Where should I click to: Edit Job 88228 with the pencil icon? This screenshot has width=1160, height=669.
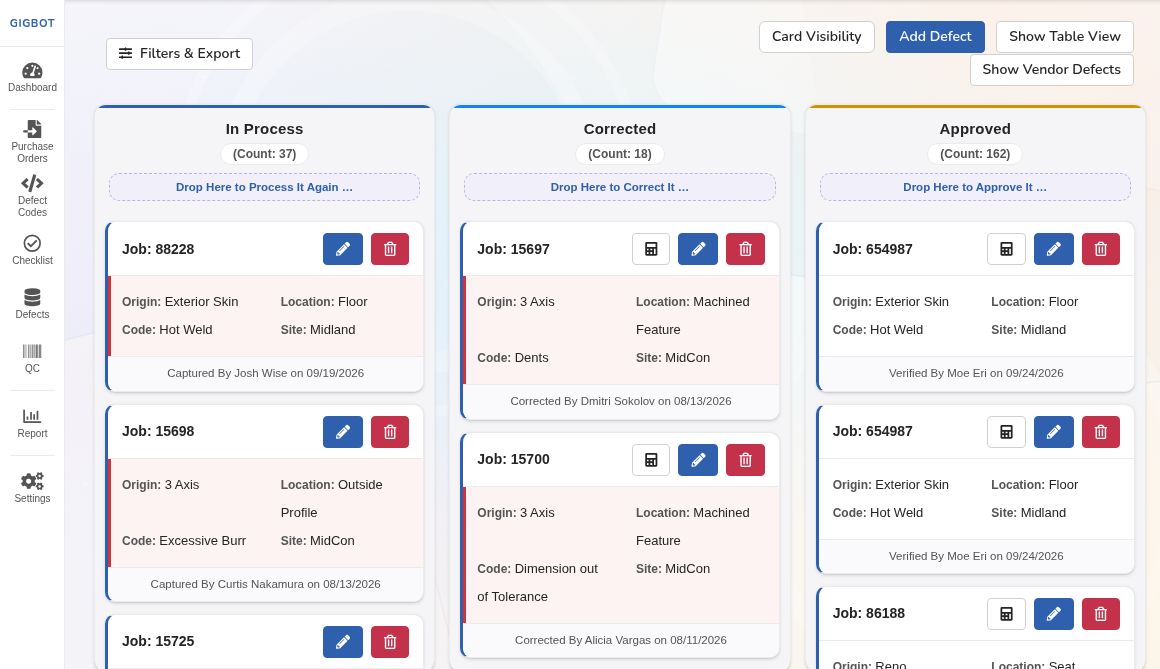343,249
